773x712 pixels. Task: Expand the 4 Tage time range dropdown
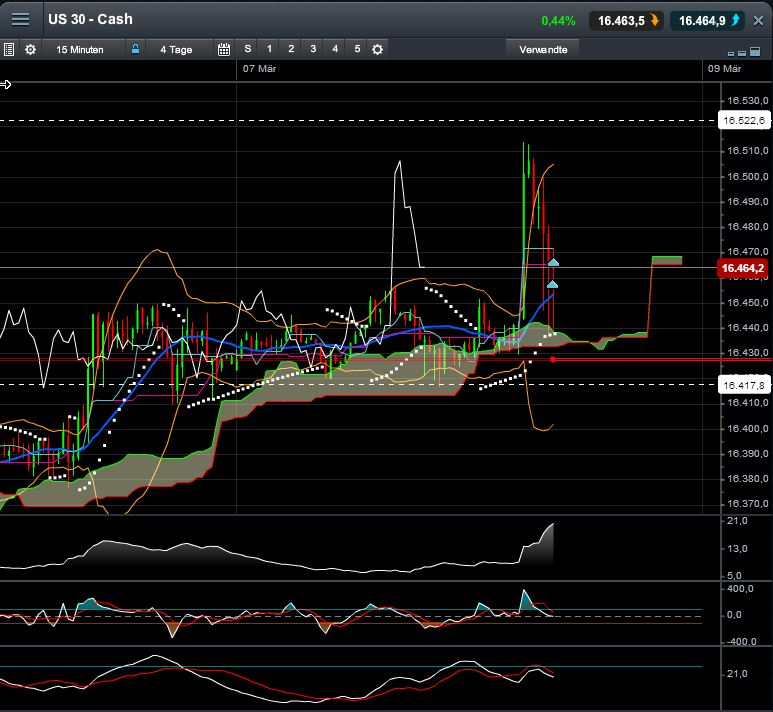coord(176,49)
